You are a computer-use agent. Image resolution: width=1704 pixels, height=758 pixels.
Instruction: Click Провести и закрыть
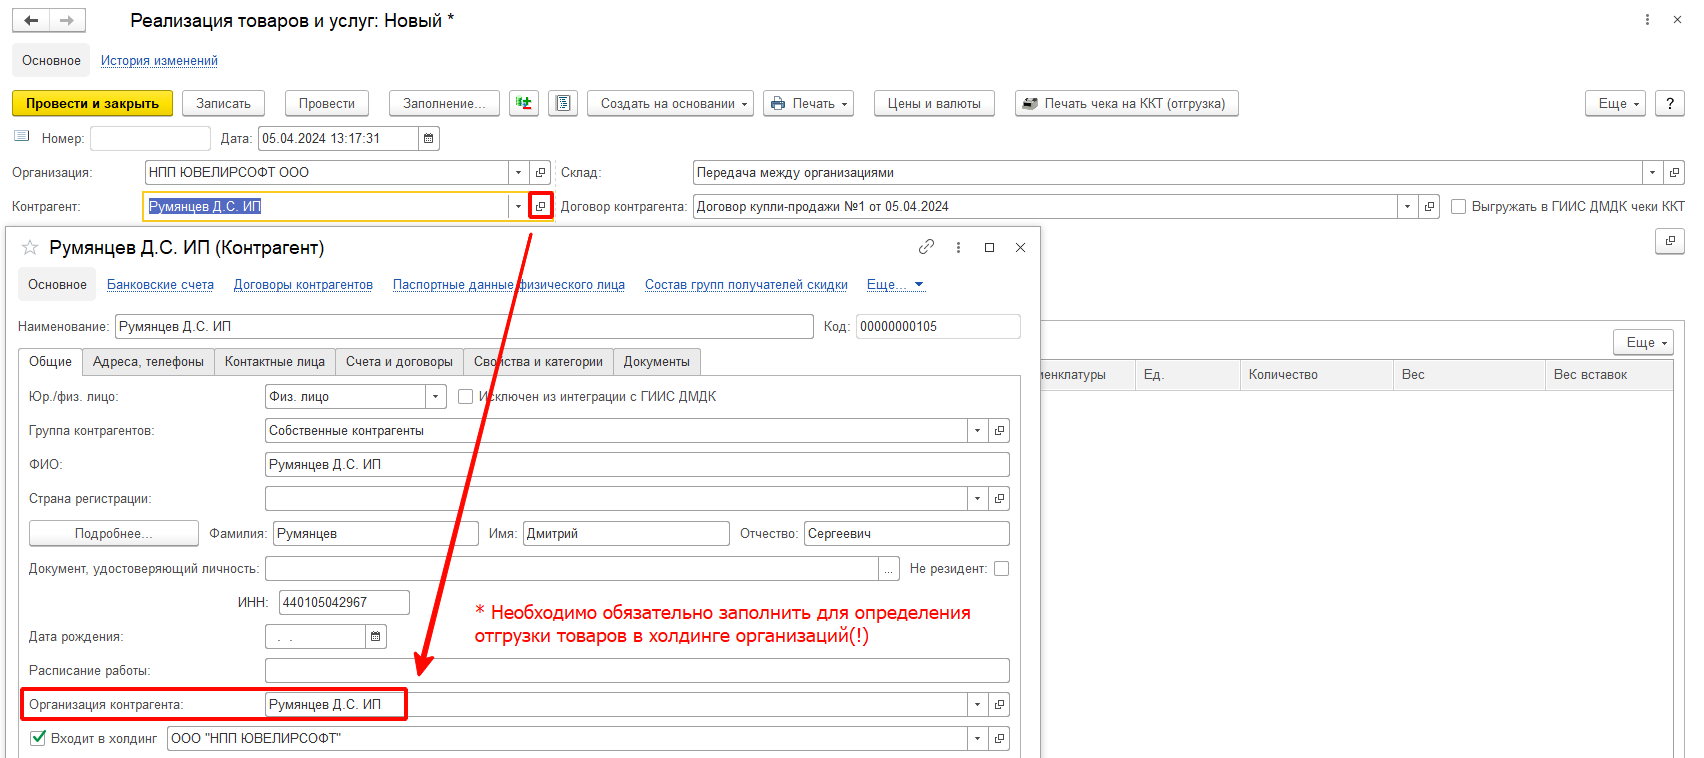tap(92, 103)
